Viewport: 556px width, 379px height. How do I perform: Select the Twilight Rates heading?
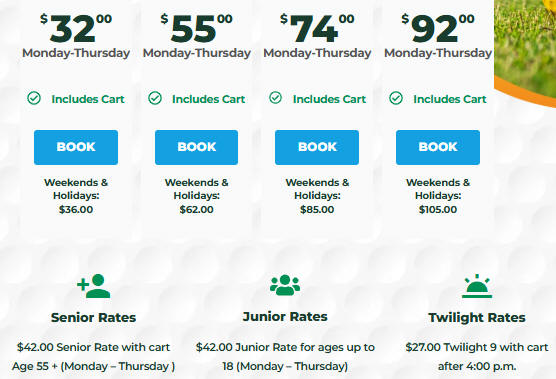pos(477,318)
